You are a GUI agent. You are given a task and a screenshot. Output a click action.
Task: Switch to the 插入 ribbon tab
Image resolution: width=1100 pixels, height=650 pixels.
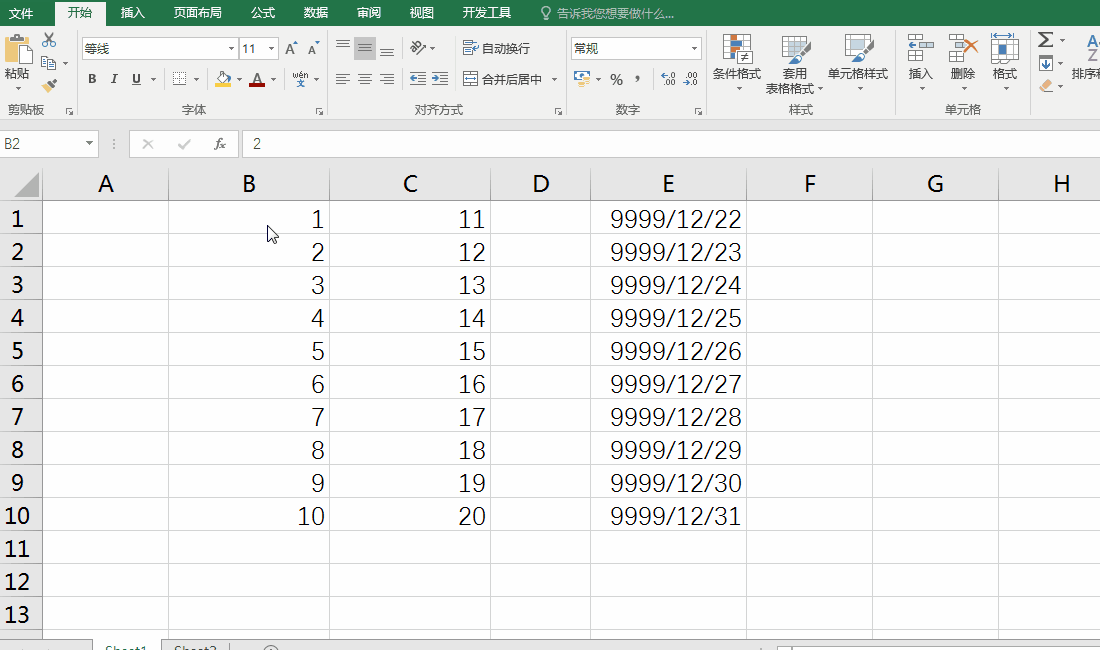coord(133,13)
